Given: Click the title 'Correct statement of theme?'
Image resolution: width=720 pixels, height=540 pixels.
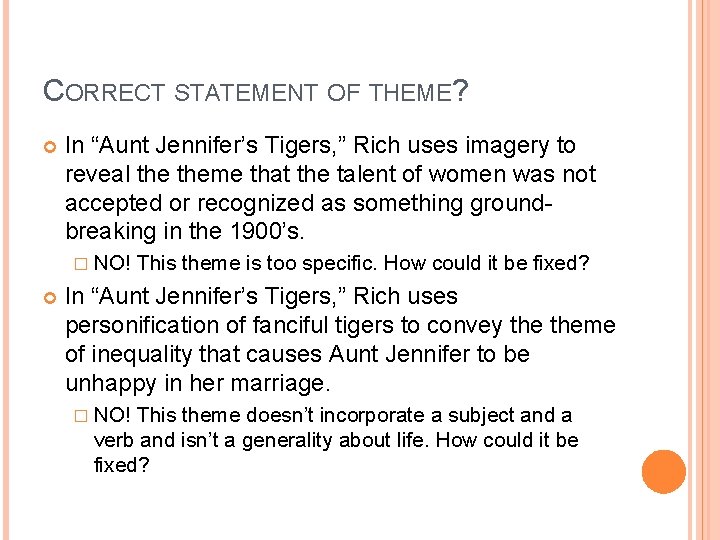Looking at the screenshot, I should 255,91.
